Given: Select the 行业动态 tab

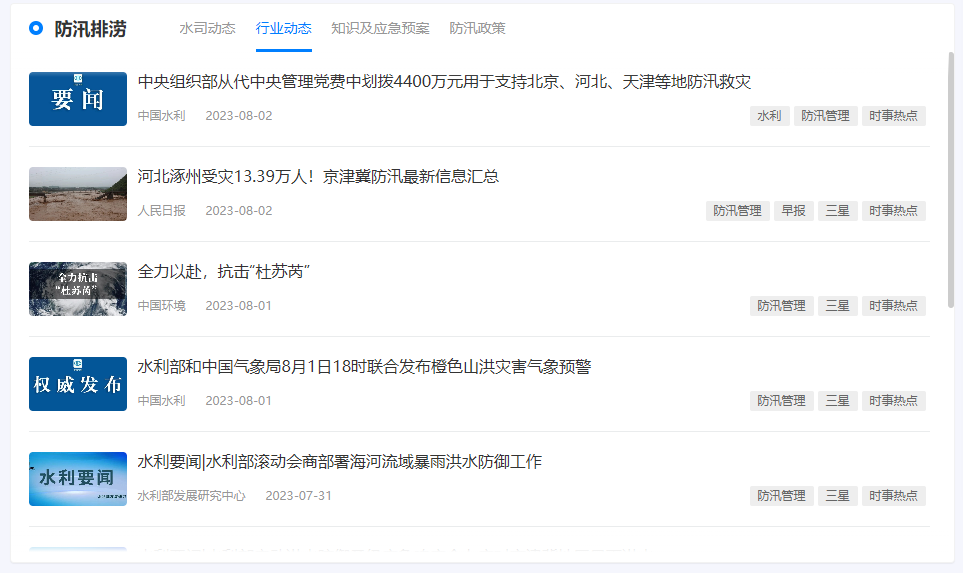Looking at the screenshot, I should tap(284, 28).
